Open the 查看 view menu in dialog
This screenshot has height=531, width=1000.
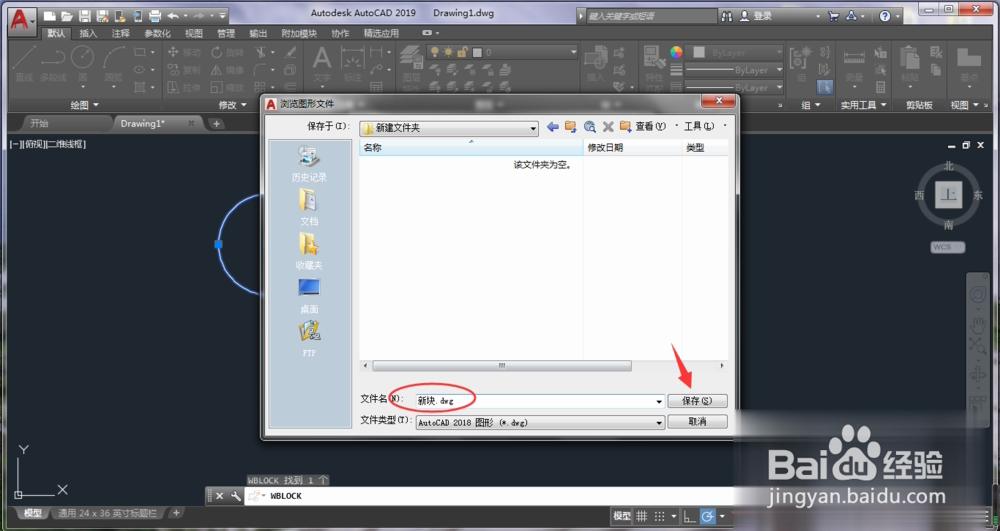651,127
